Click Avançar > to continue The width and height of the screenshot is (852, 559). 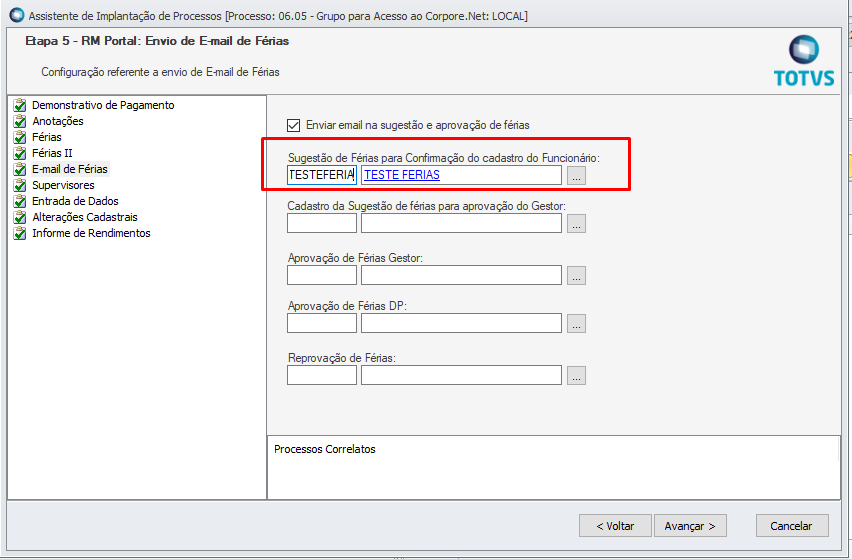pos(690,526)
